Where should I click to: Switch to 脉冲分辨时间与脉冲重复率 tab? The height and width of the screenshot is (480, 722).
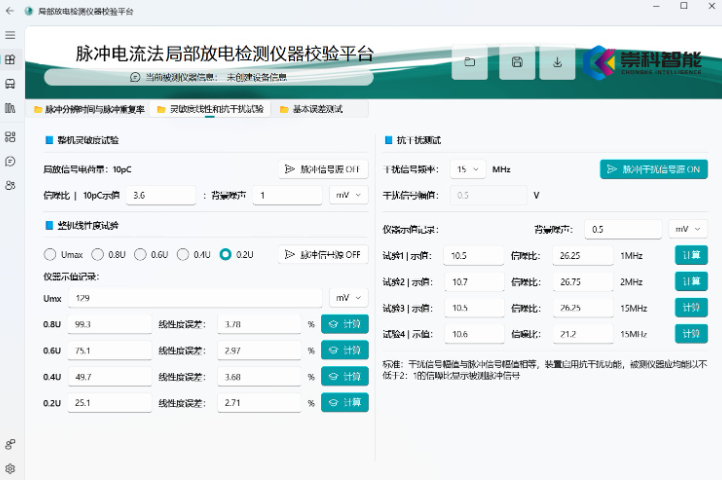coord(90,109)
